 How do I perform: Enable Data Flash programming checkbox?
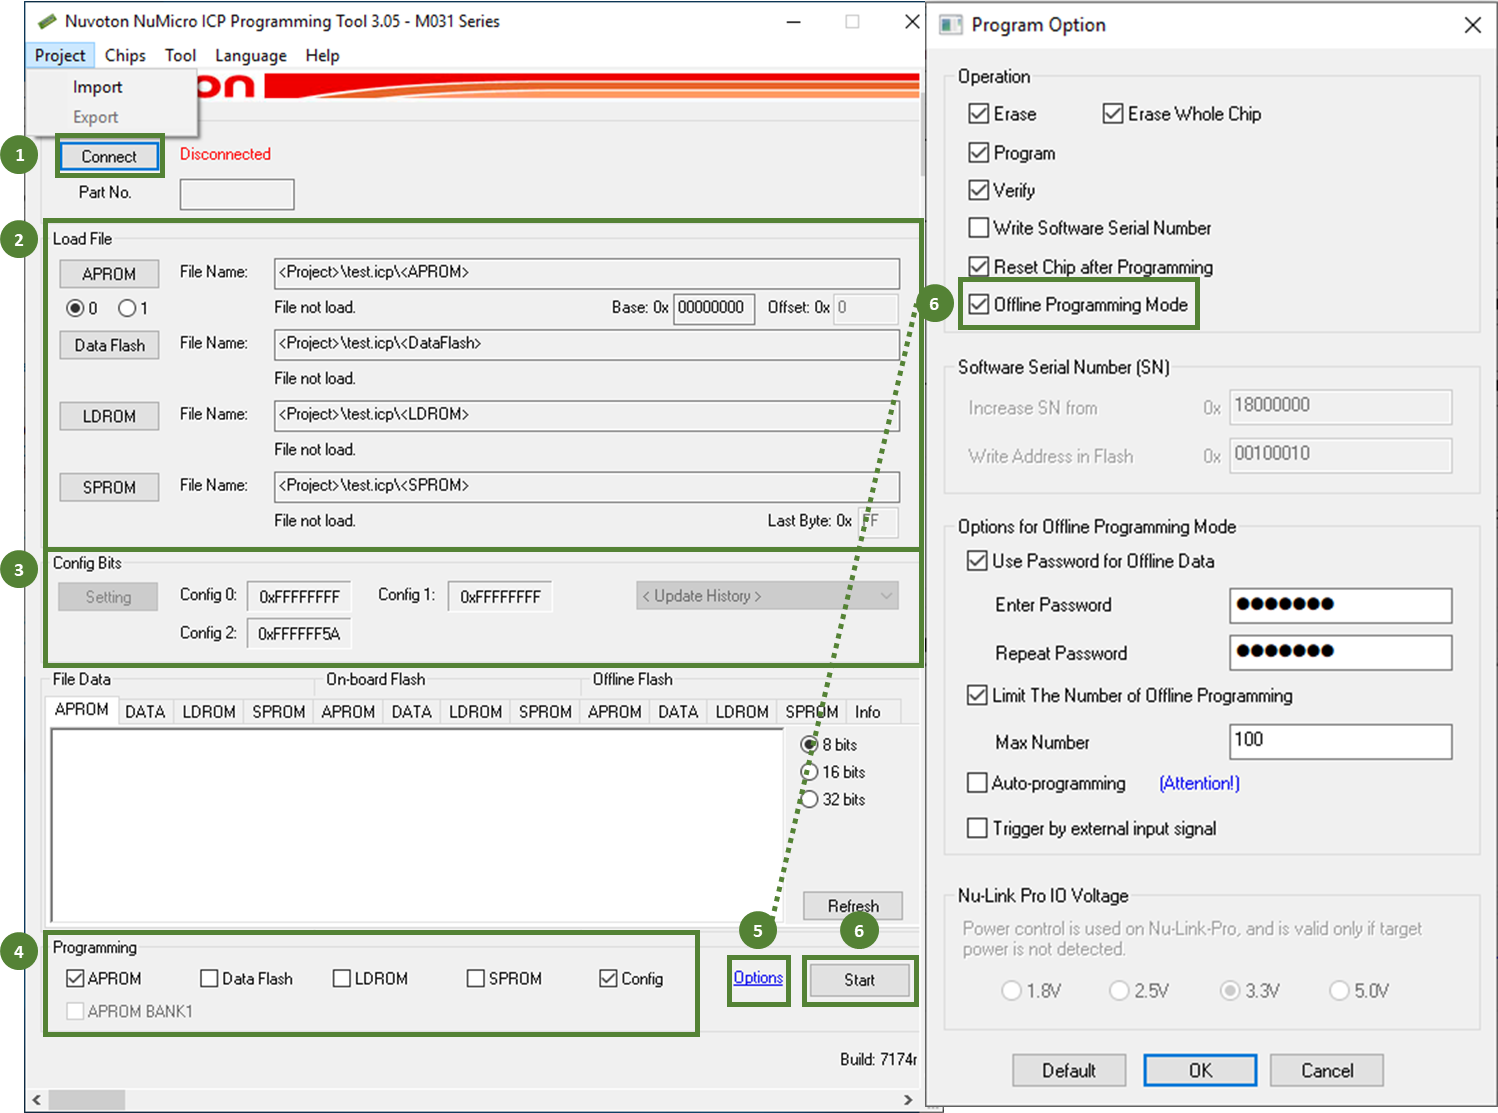[x=209, y=979]
